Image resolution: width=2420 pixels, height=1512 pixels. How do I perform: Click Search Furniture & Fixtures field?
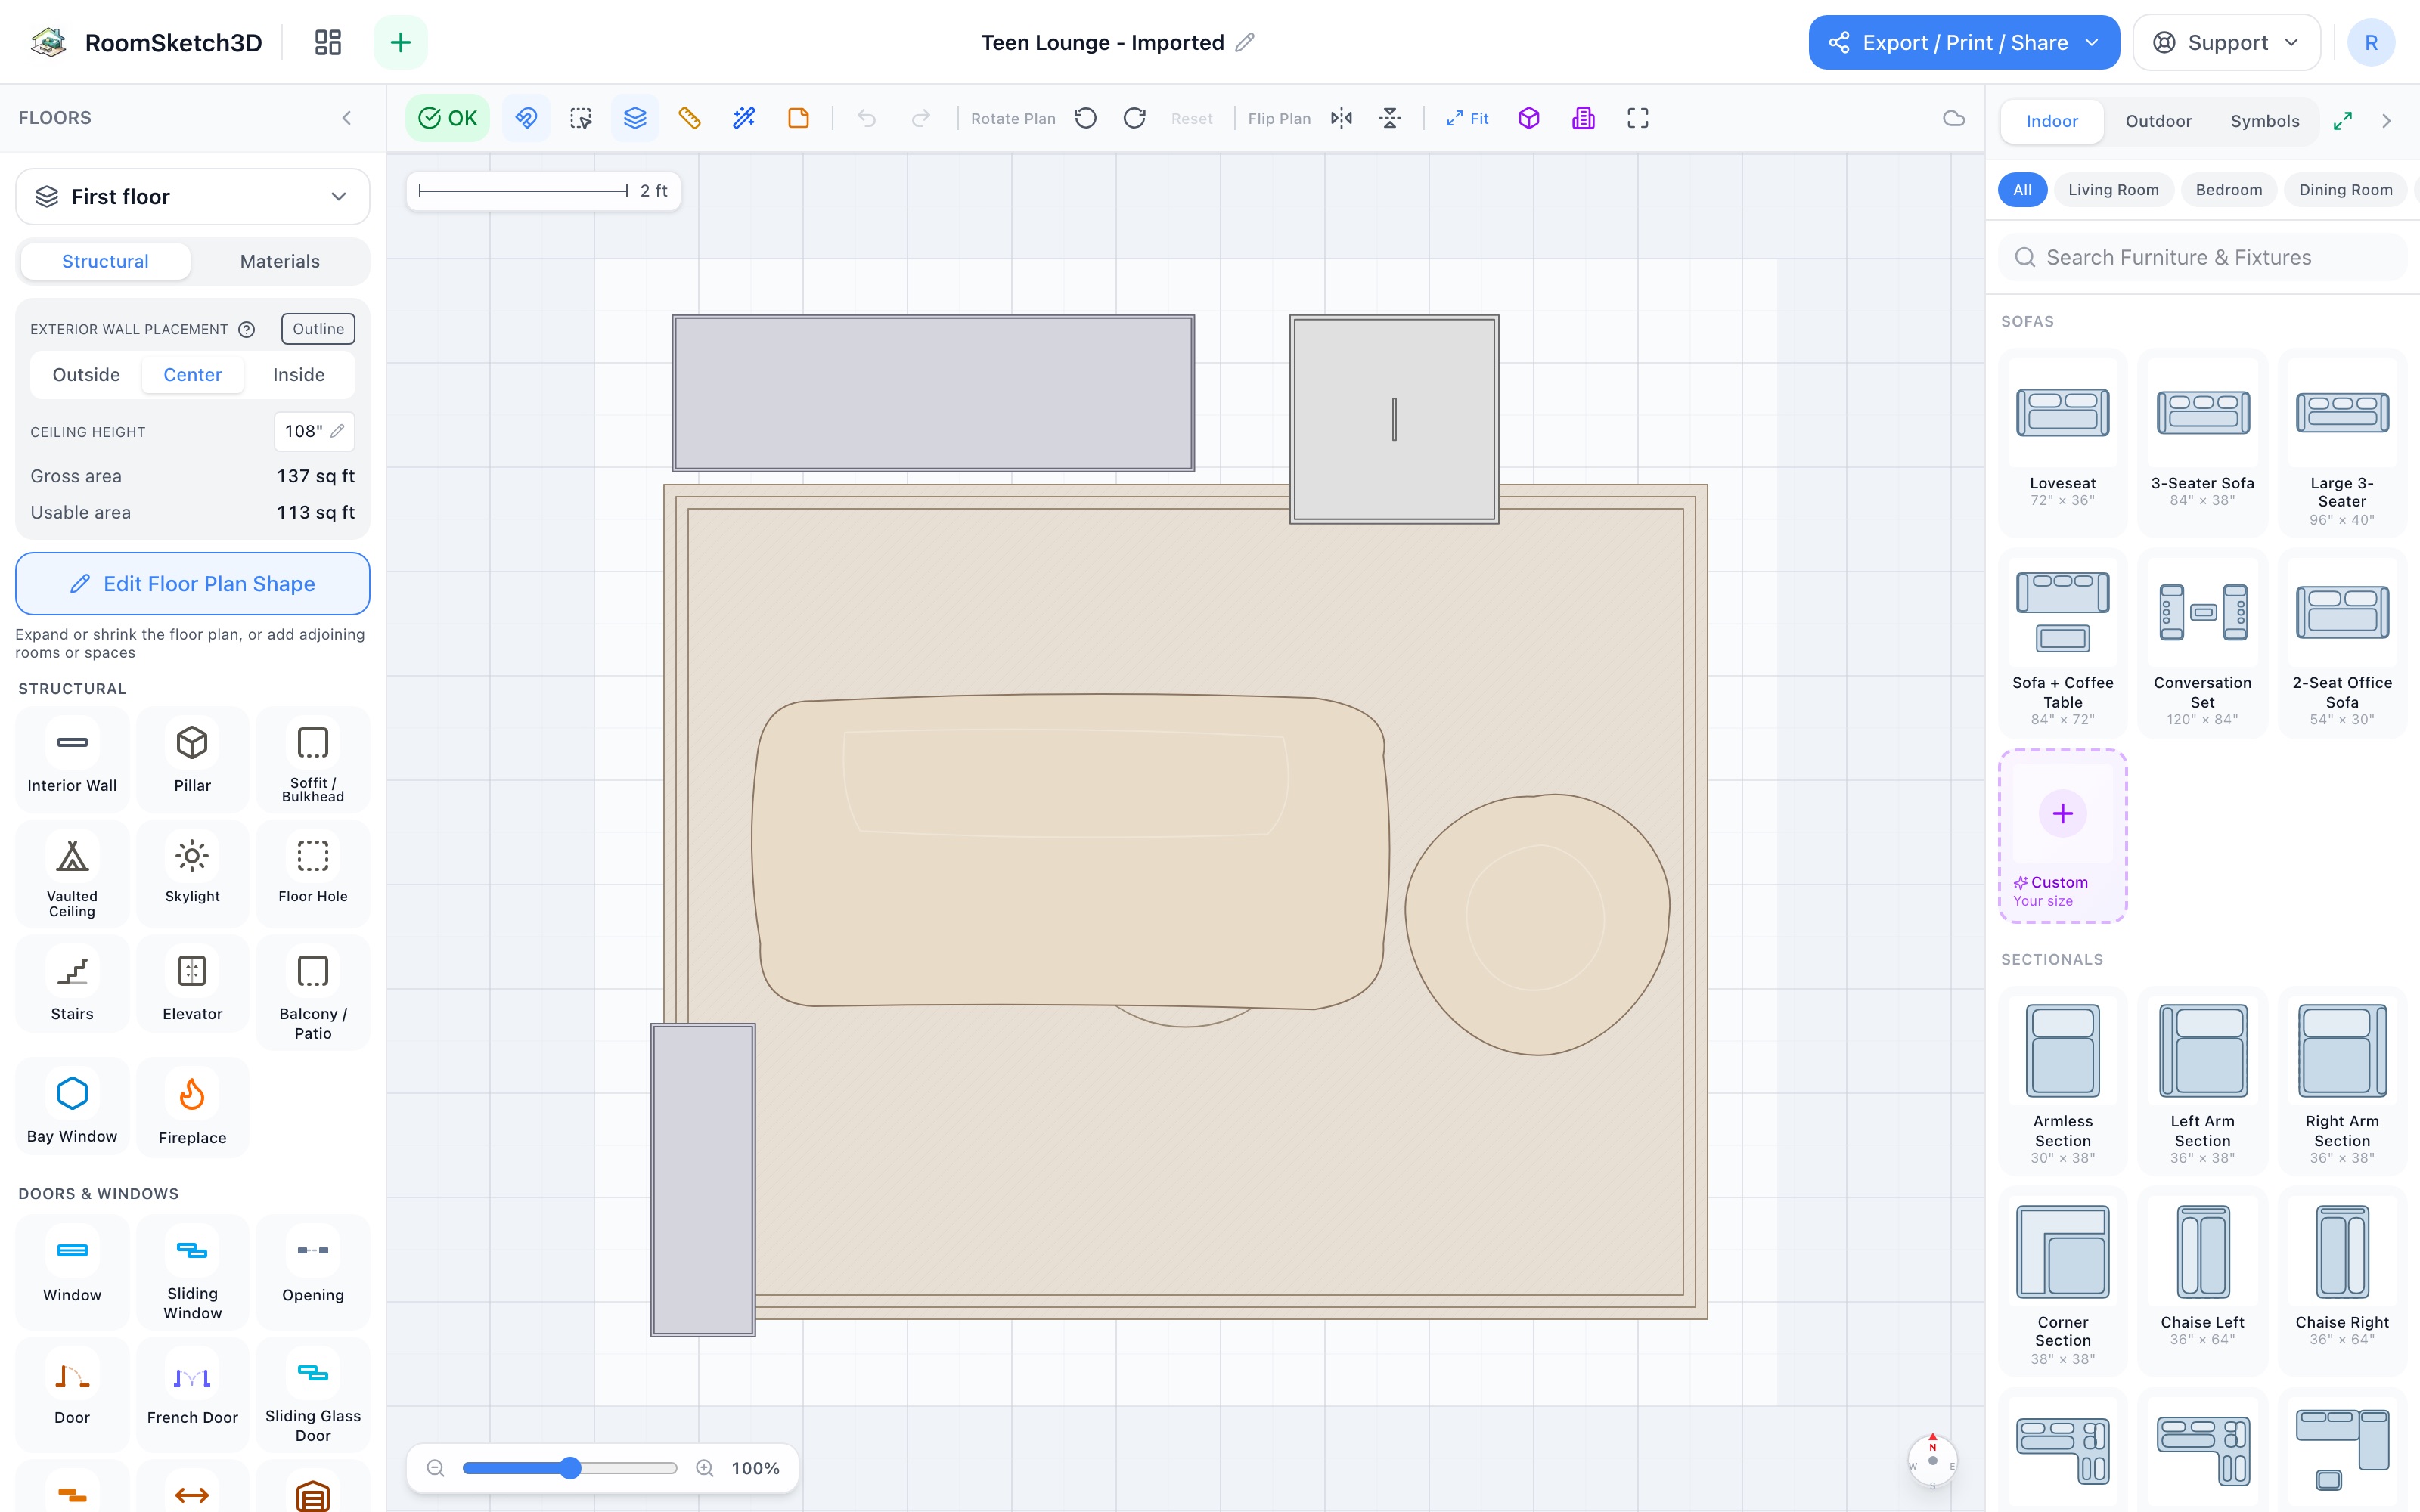[2202, 258]
